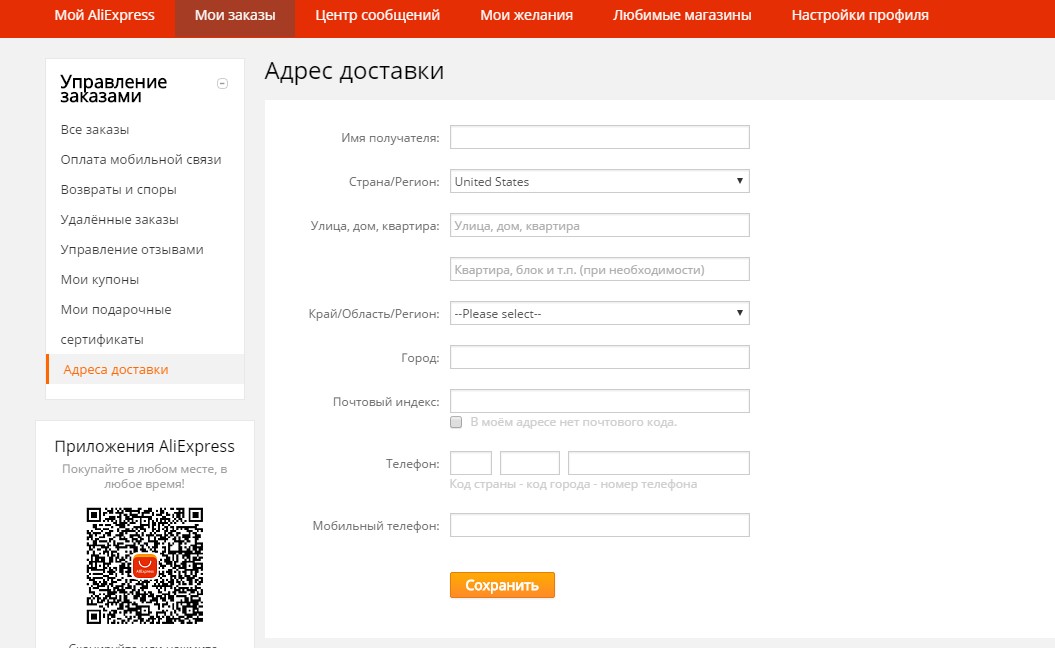This screenshot has height=648, width=1055.
Task: Expand the Край/Область/Регион dropdown
Action: click(x=599, y=313)
